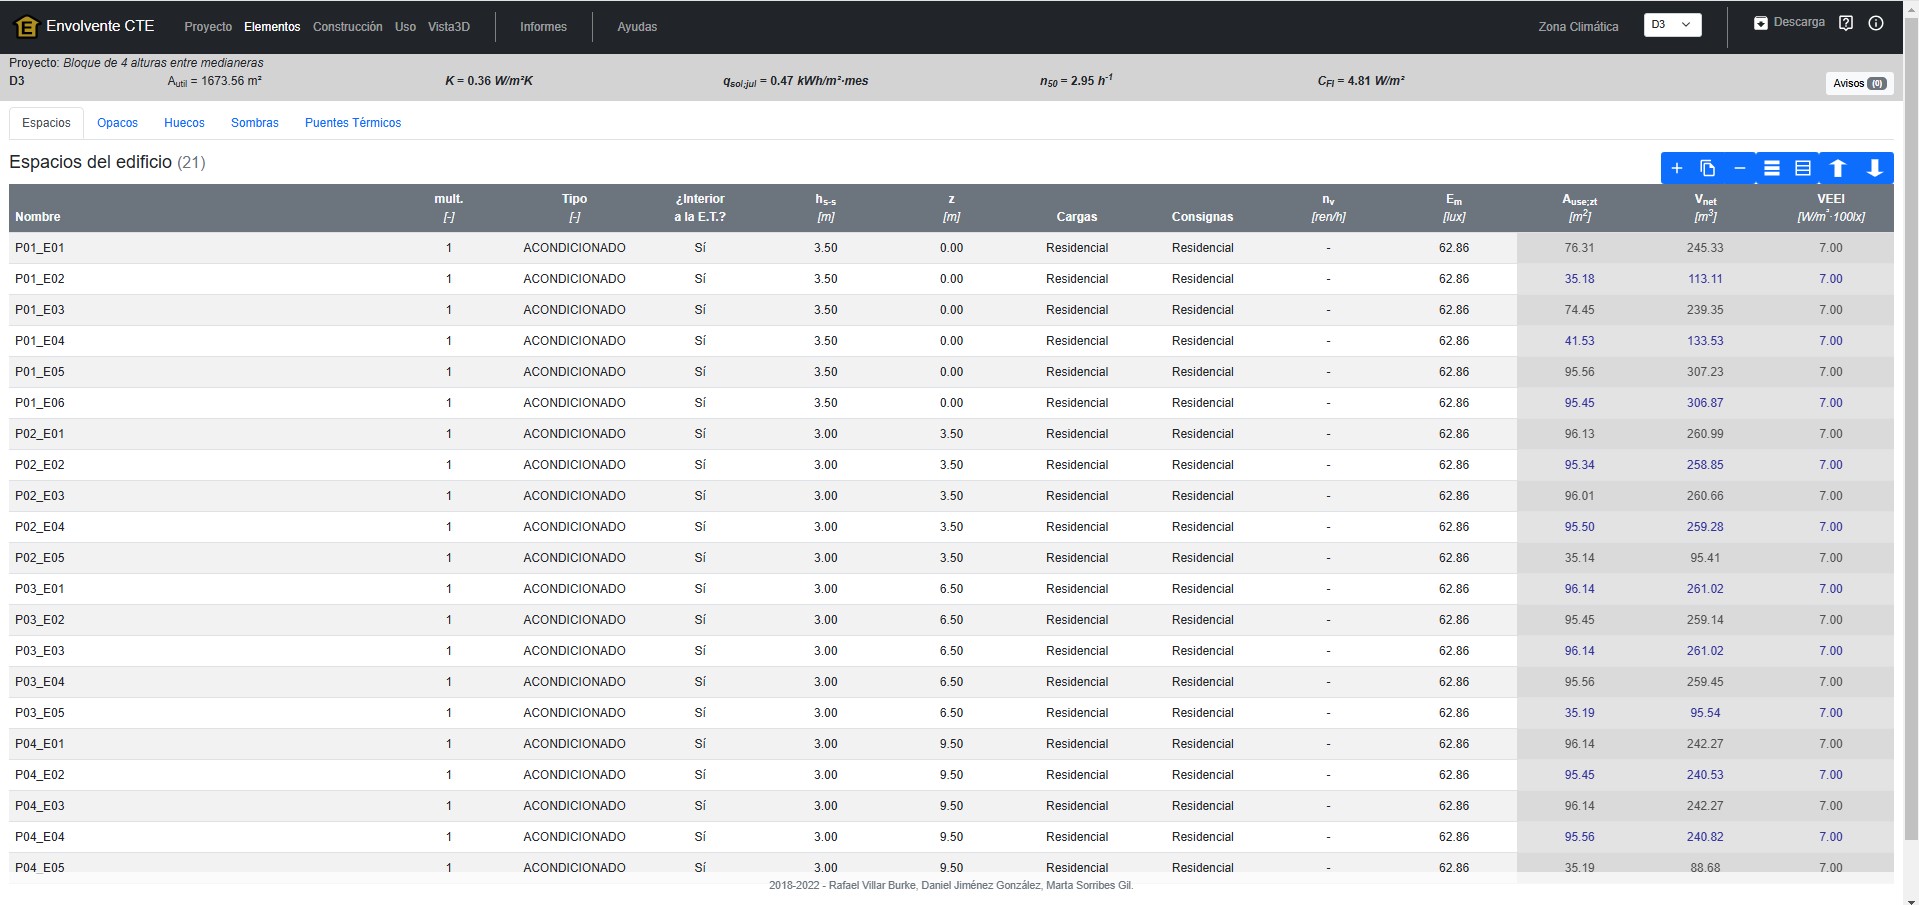1919x905 pixels.
Task: Click Tipo cell in row P02_E01
Action: click(574, 434)
